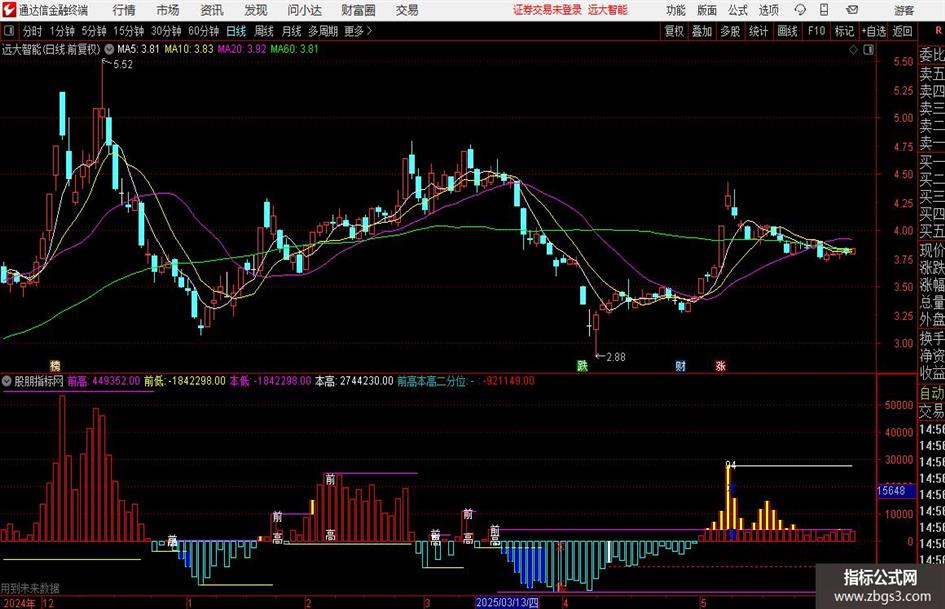Open the 选项 menu

click(x=768, y=10)
